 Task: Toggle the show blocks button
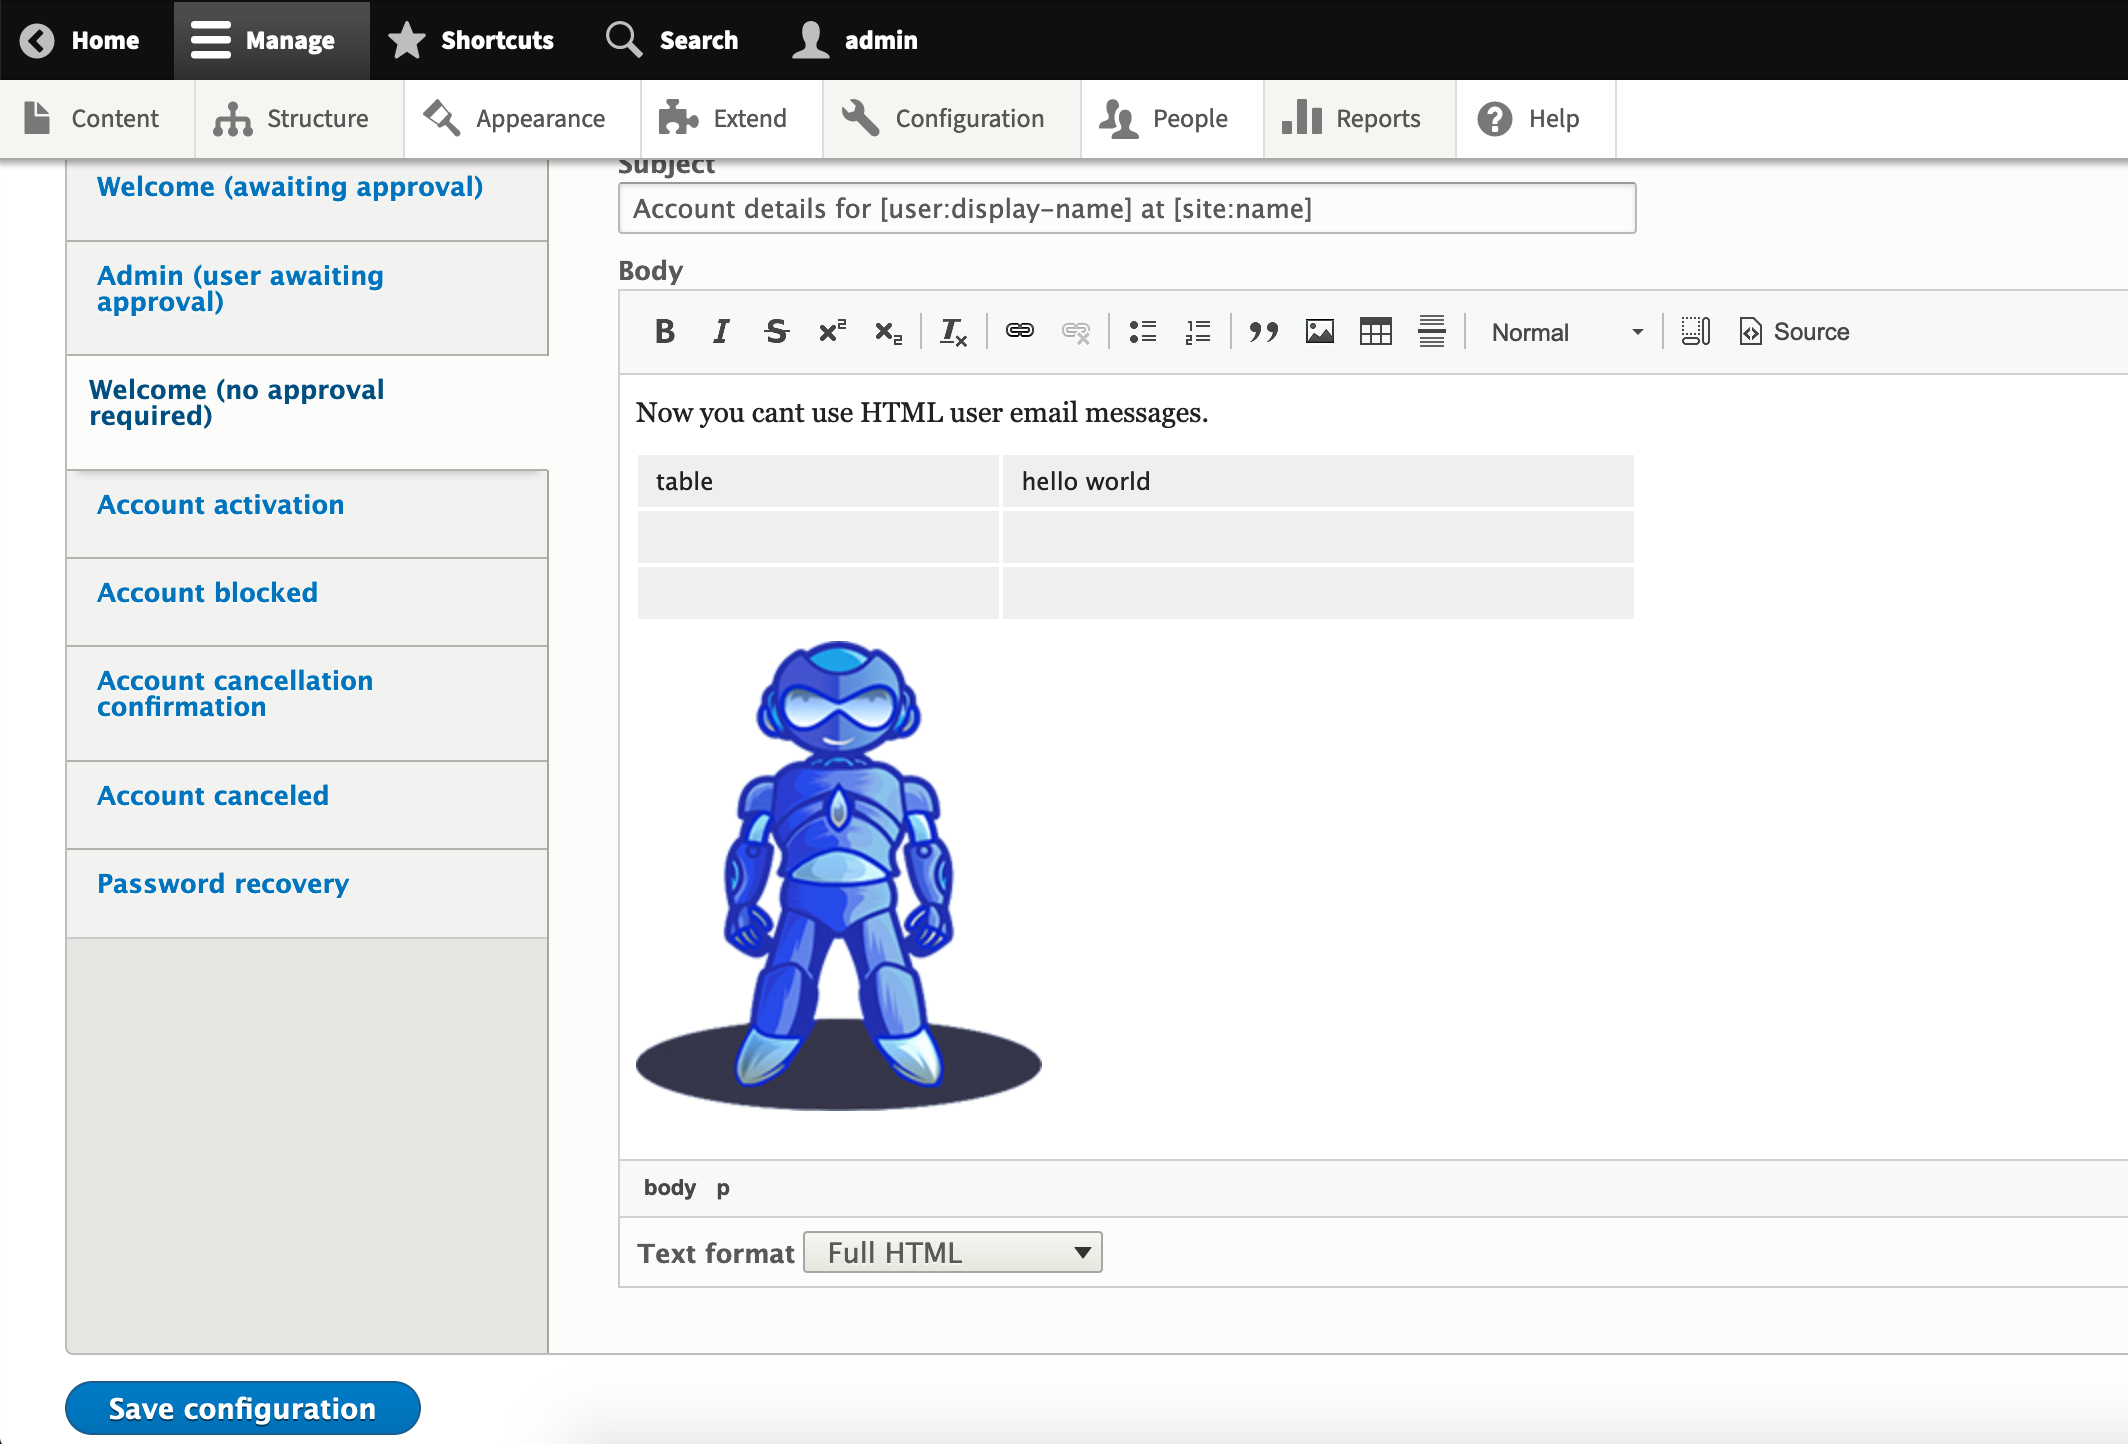(1696, 332)
